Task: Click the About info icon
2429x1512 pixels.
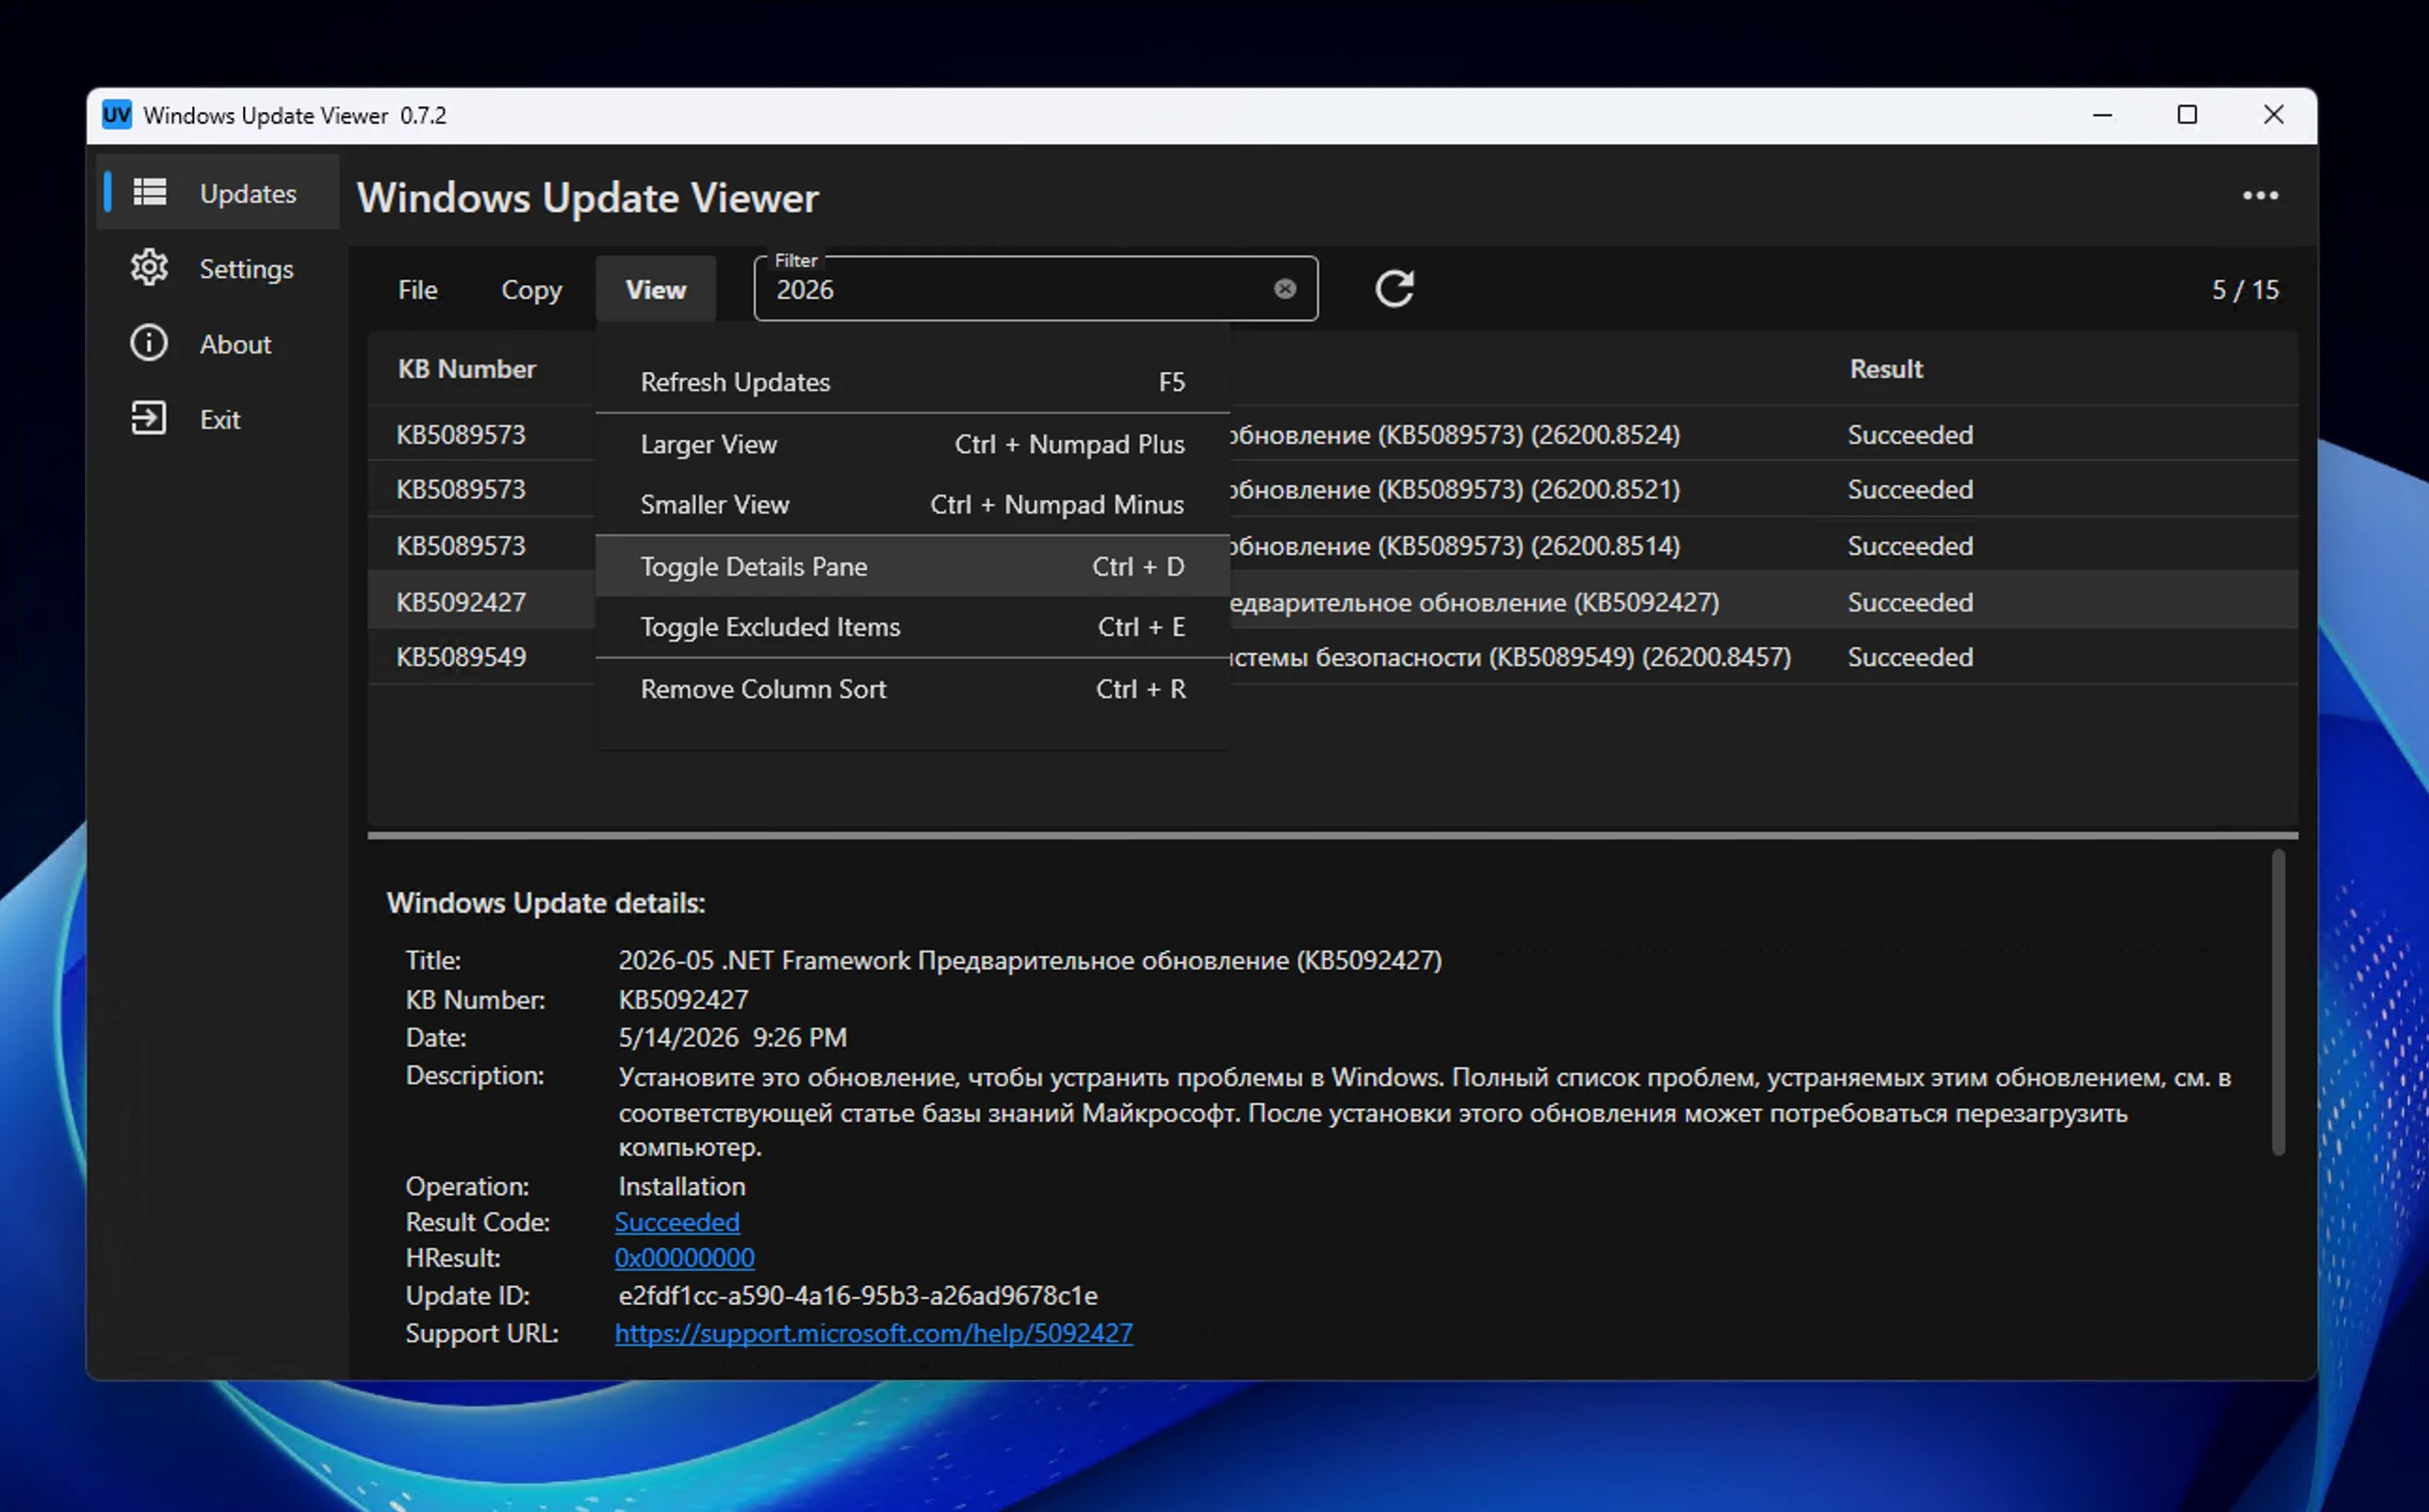Action: pyautogui.click(x=149, y=343)
